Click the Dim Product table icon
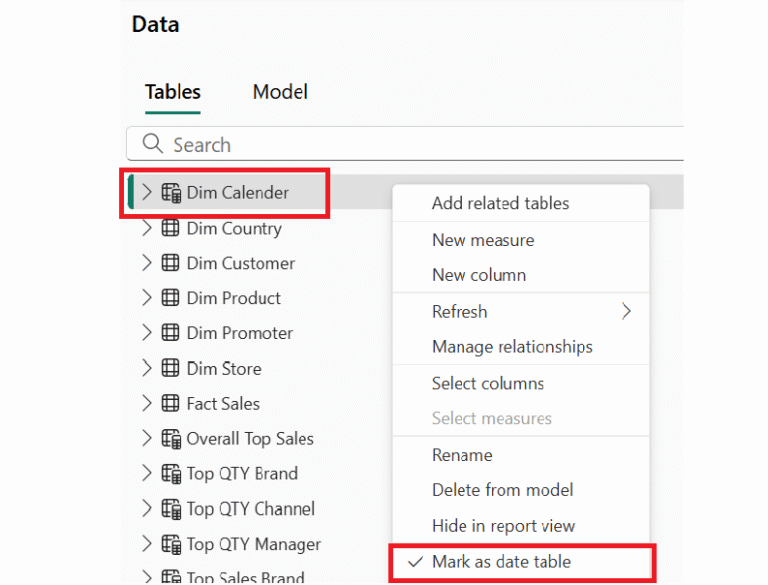Viewport: 768px width, 585px height. [x=170, y=298]
